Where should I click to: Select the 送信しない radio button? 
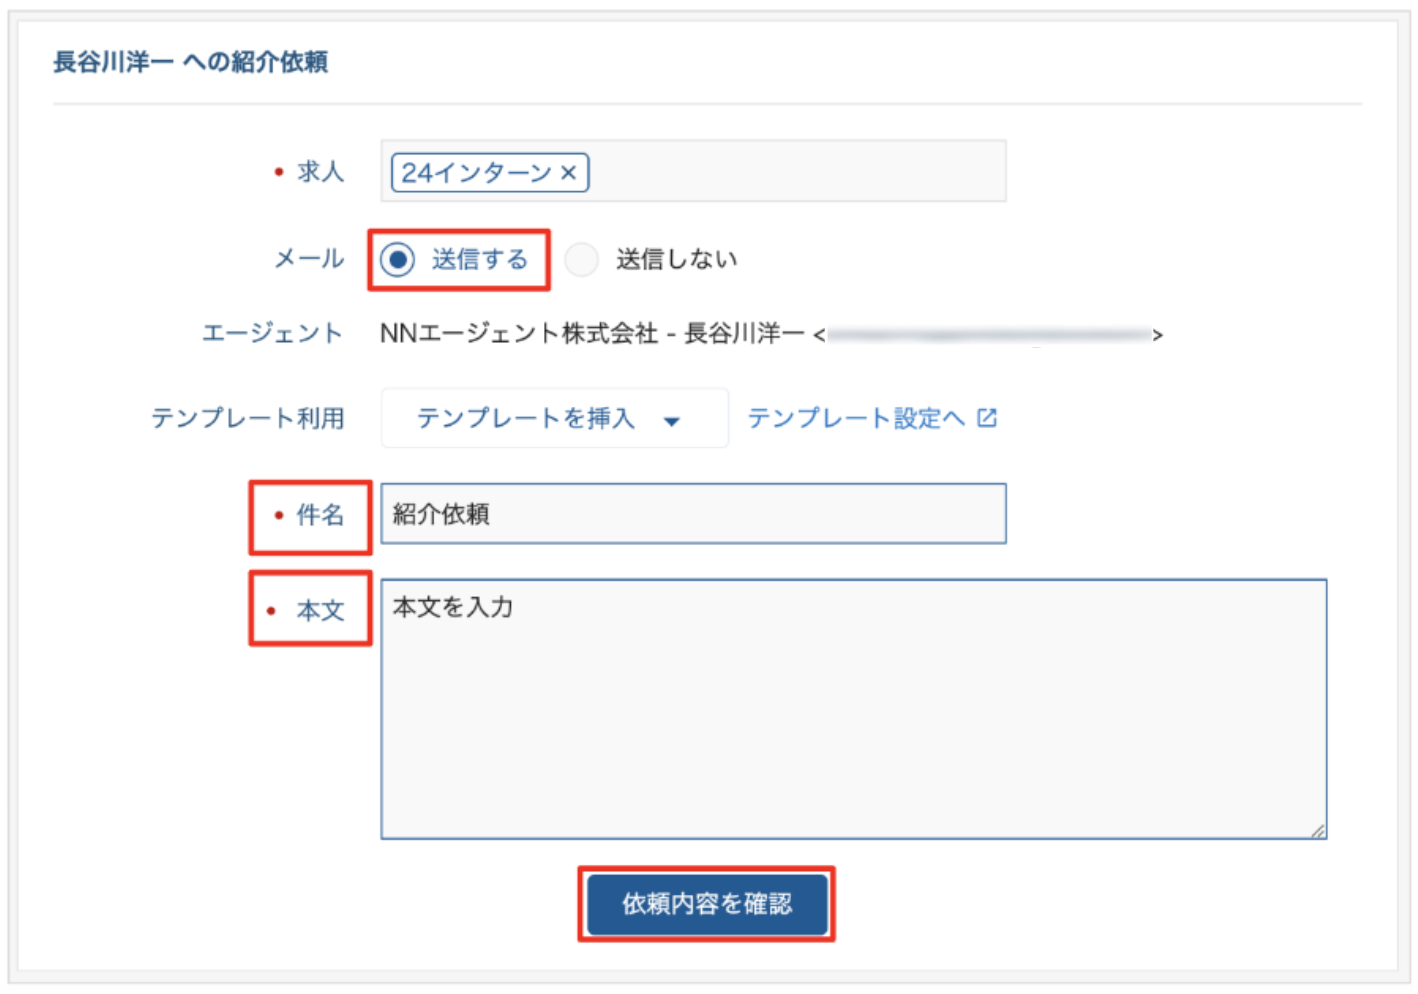[x=581, y=260]
